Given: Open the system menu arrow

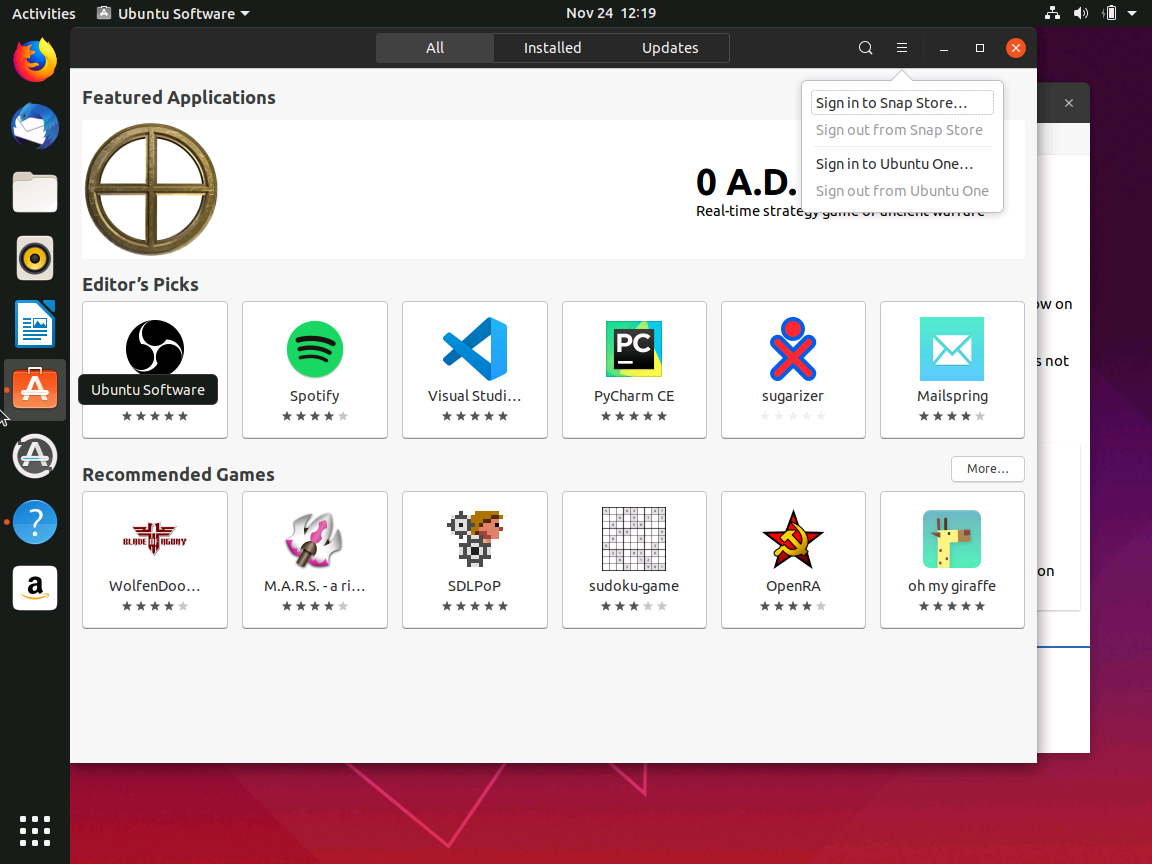Looking at the screenshot, I should [x=1132, y=12].
